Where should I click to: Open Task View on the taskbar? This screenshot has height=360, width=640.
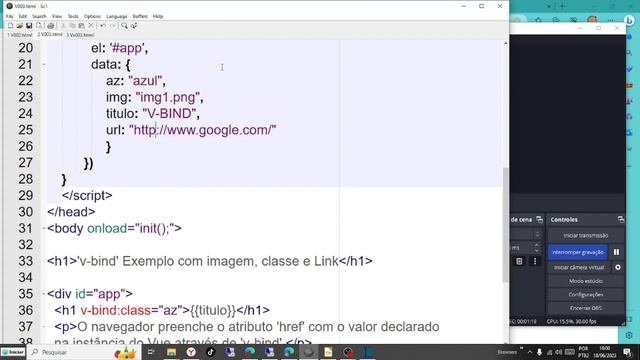(x=151, y=352)
